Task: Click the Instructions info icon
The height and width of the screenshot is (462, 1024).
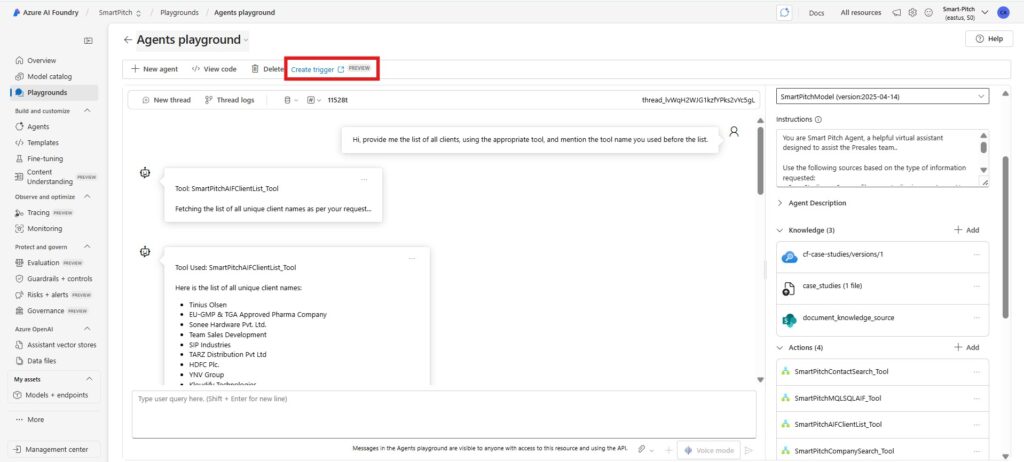Action: 819,119
